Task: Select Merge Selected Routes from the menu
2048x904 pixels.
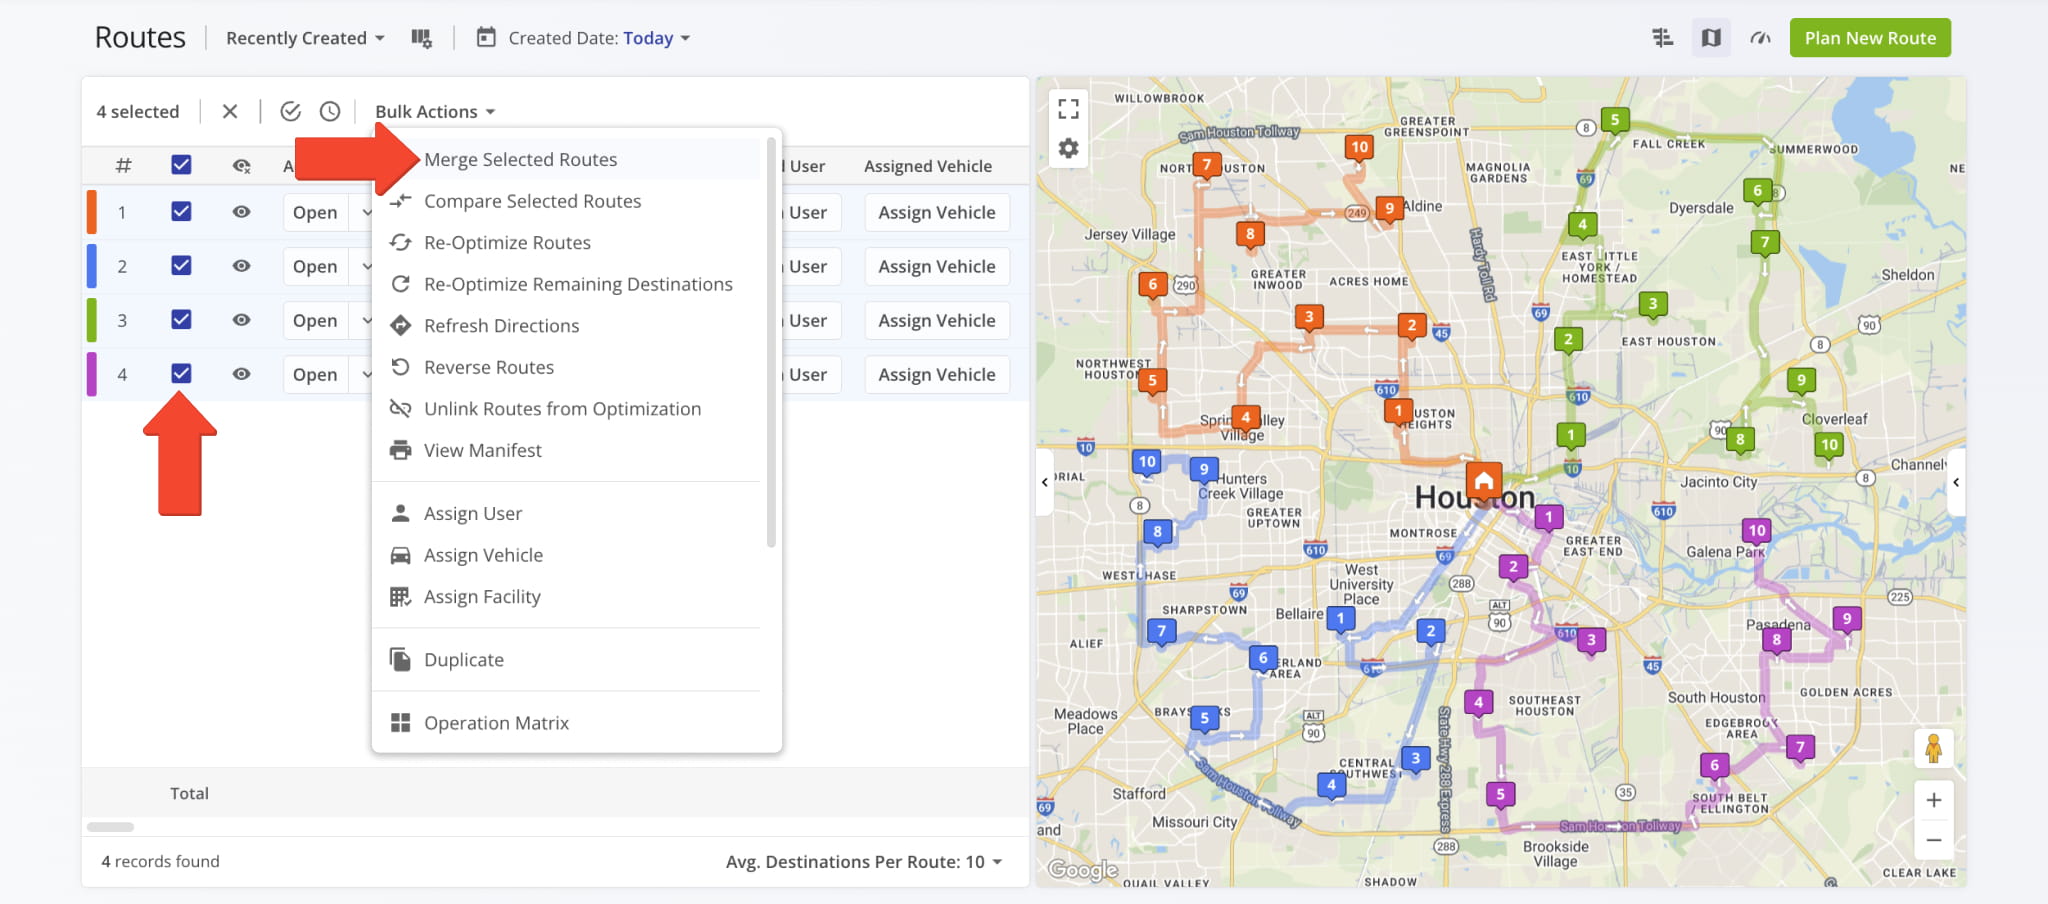Action: (x=520, y=158)
